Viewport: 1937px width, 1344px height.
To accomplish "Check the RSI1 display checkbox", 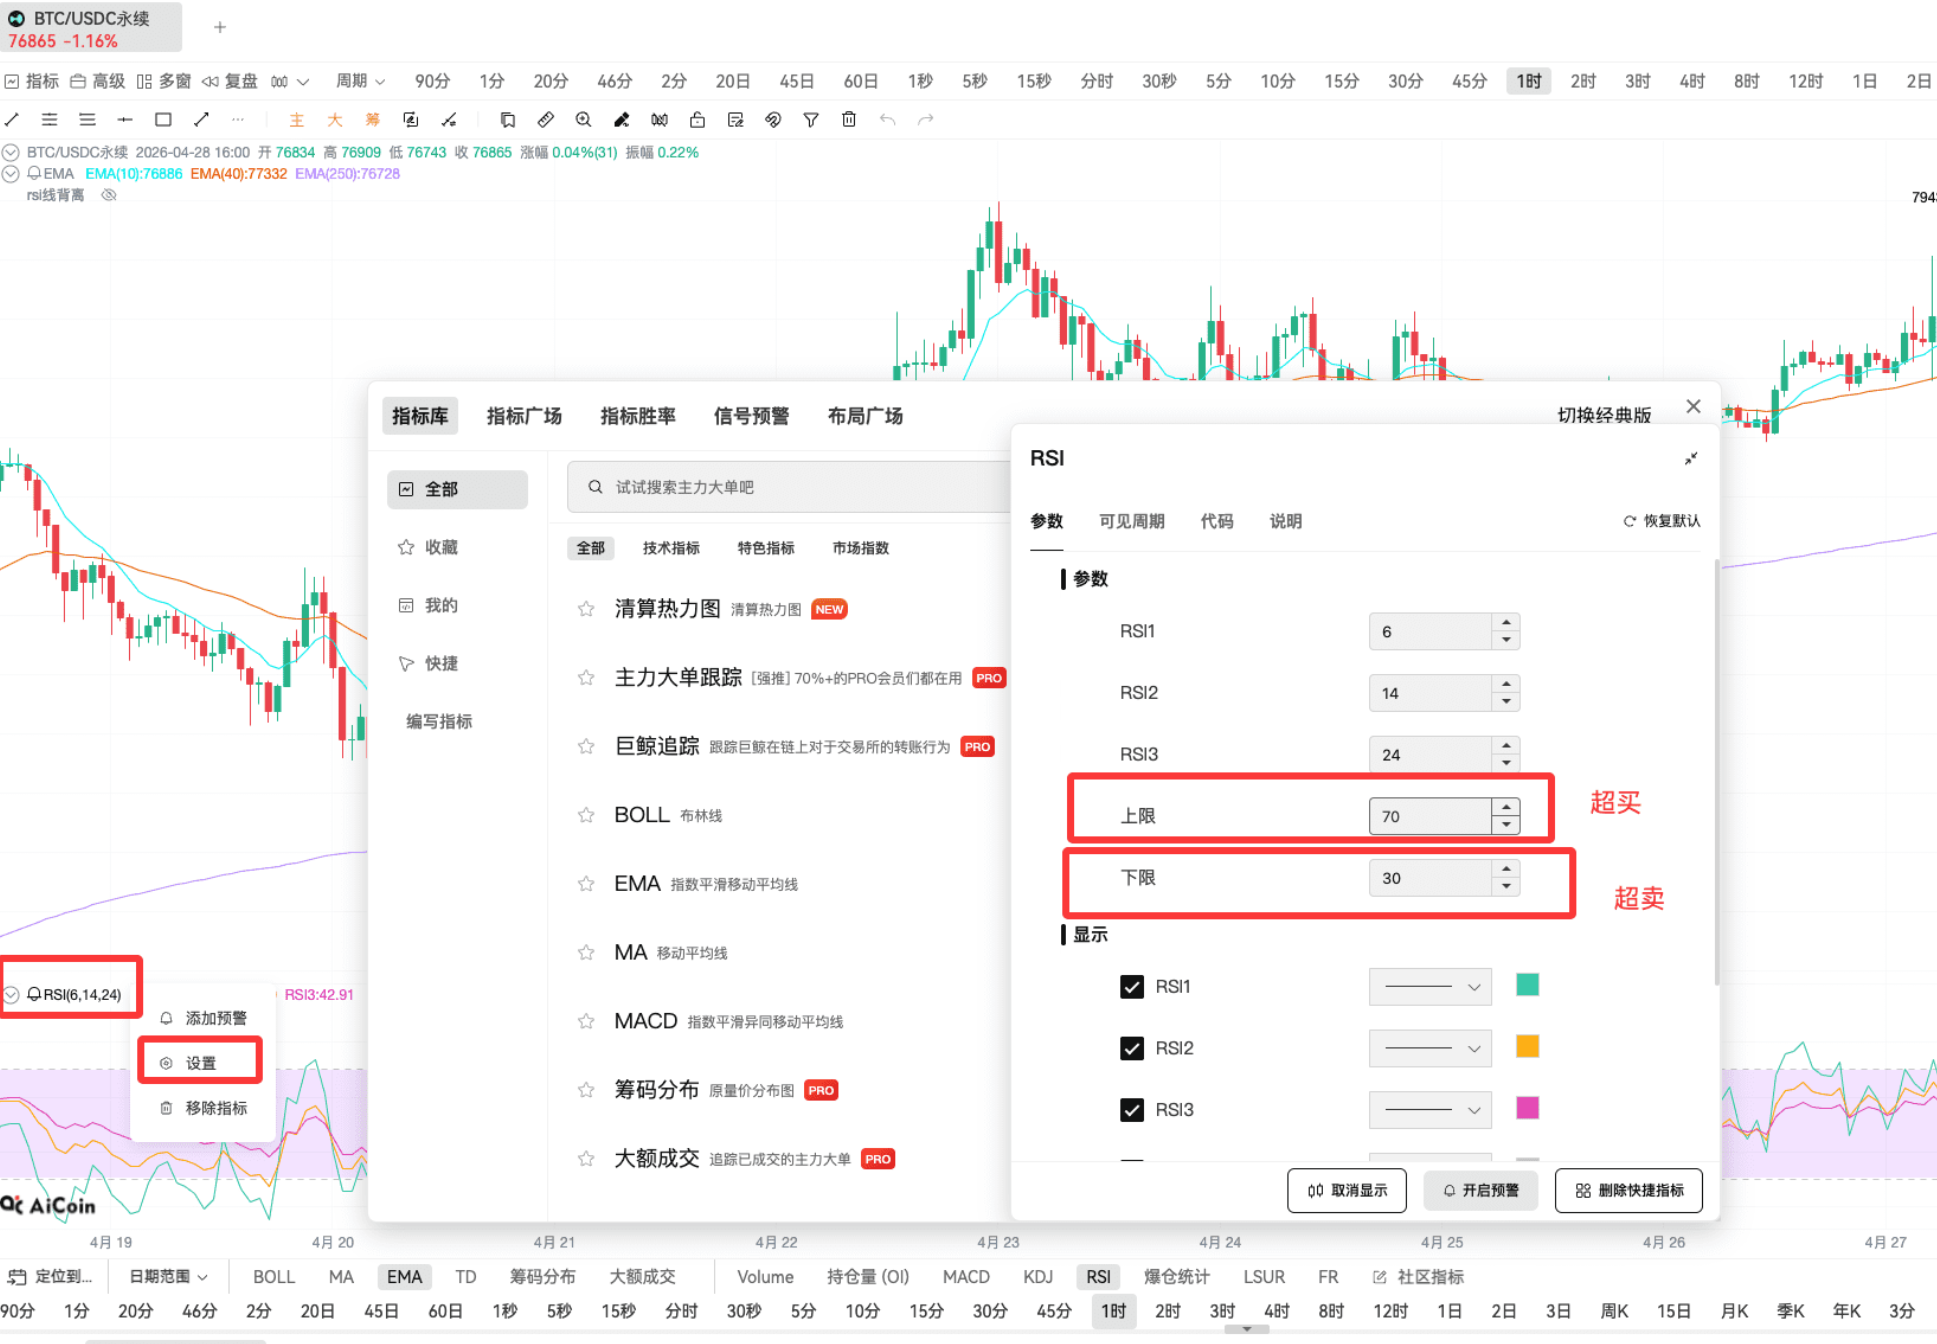I will pos(1131,986).
